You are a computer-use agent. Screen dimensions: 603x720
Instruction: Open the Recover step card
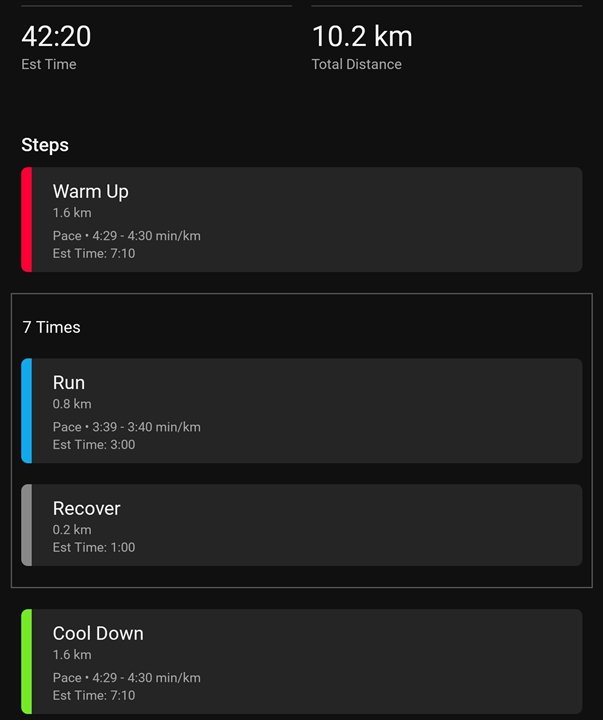coord(302,525)
